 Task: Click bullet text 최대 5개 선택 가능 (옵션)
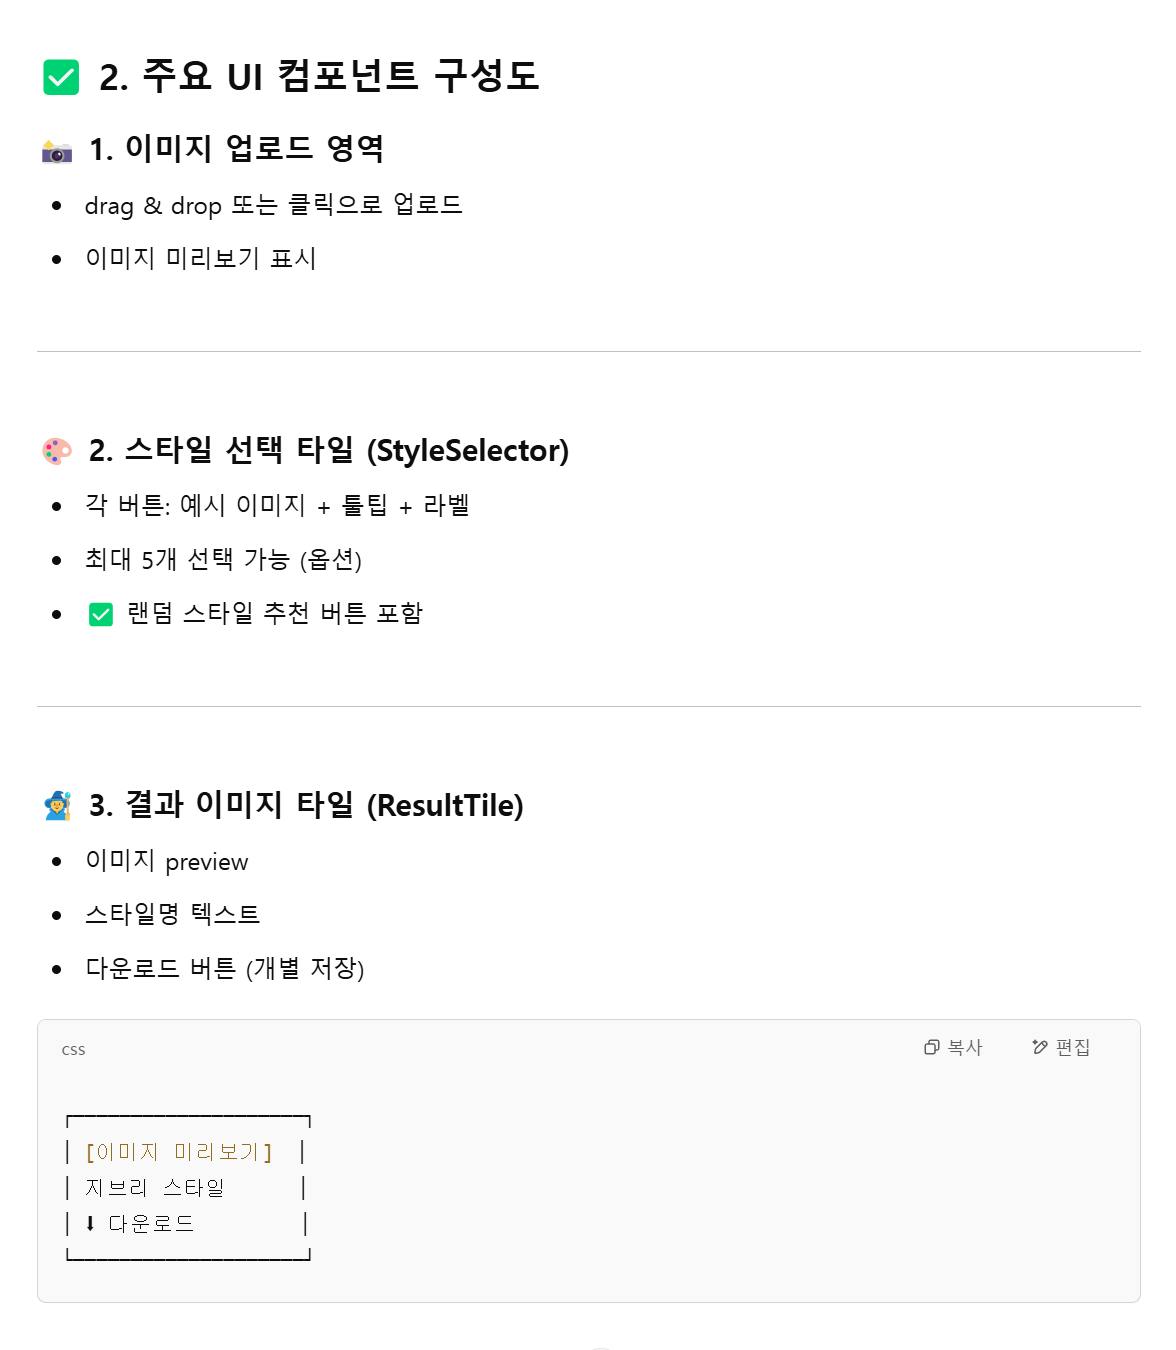(x=223, y=560)
